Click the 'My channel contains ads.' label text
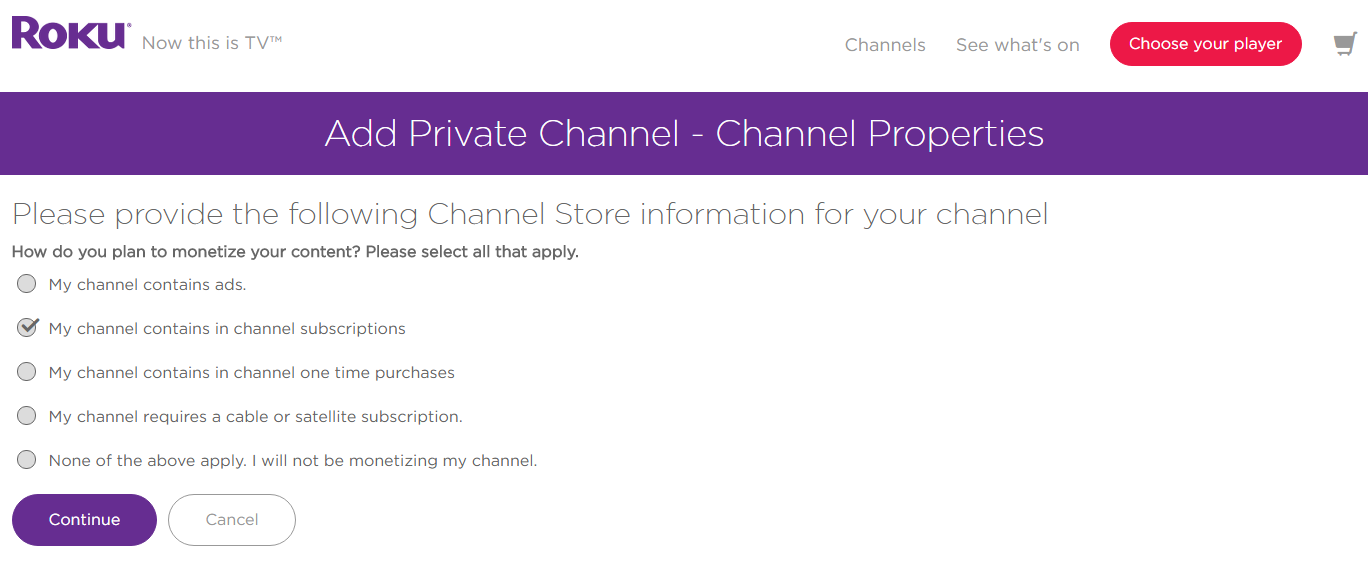 click(147, 285)
